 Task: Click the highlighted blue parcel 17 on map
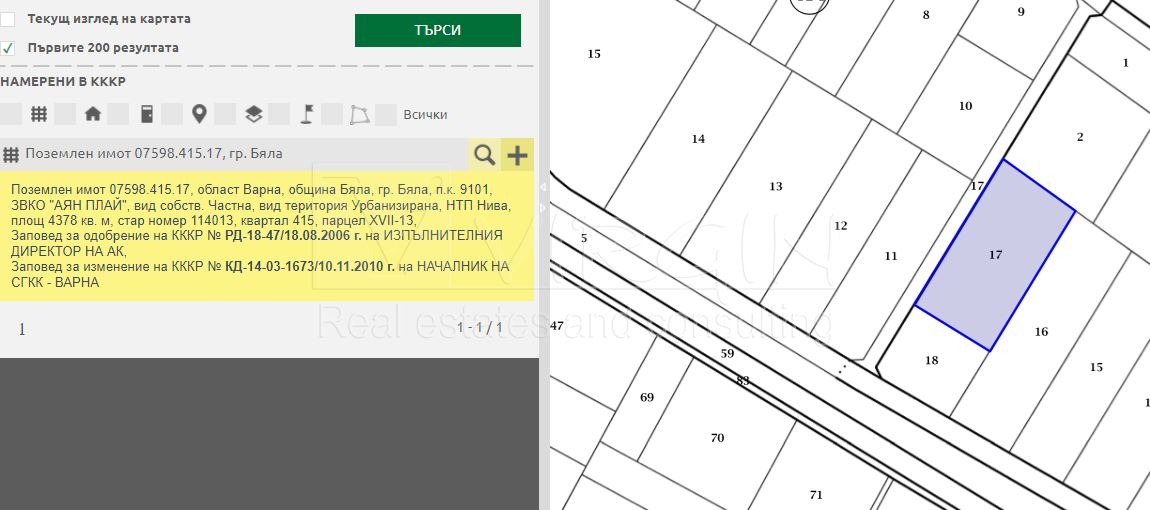[x=995, y=256]
